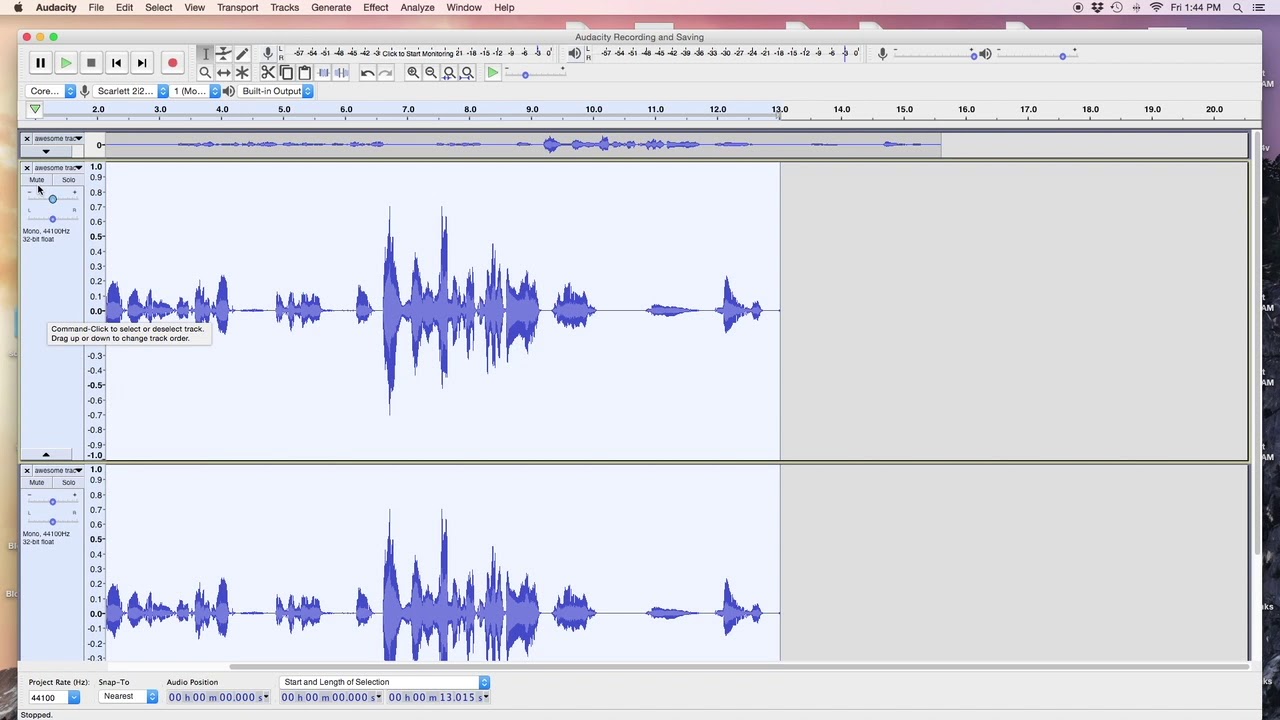1280x720 pixels.
Task: Adjust second track's gain slider
Action: (52, 198)
